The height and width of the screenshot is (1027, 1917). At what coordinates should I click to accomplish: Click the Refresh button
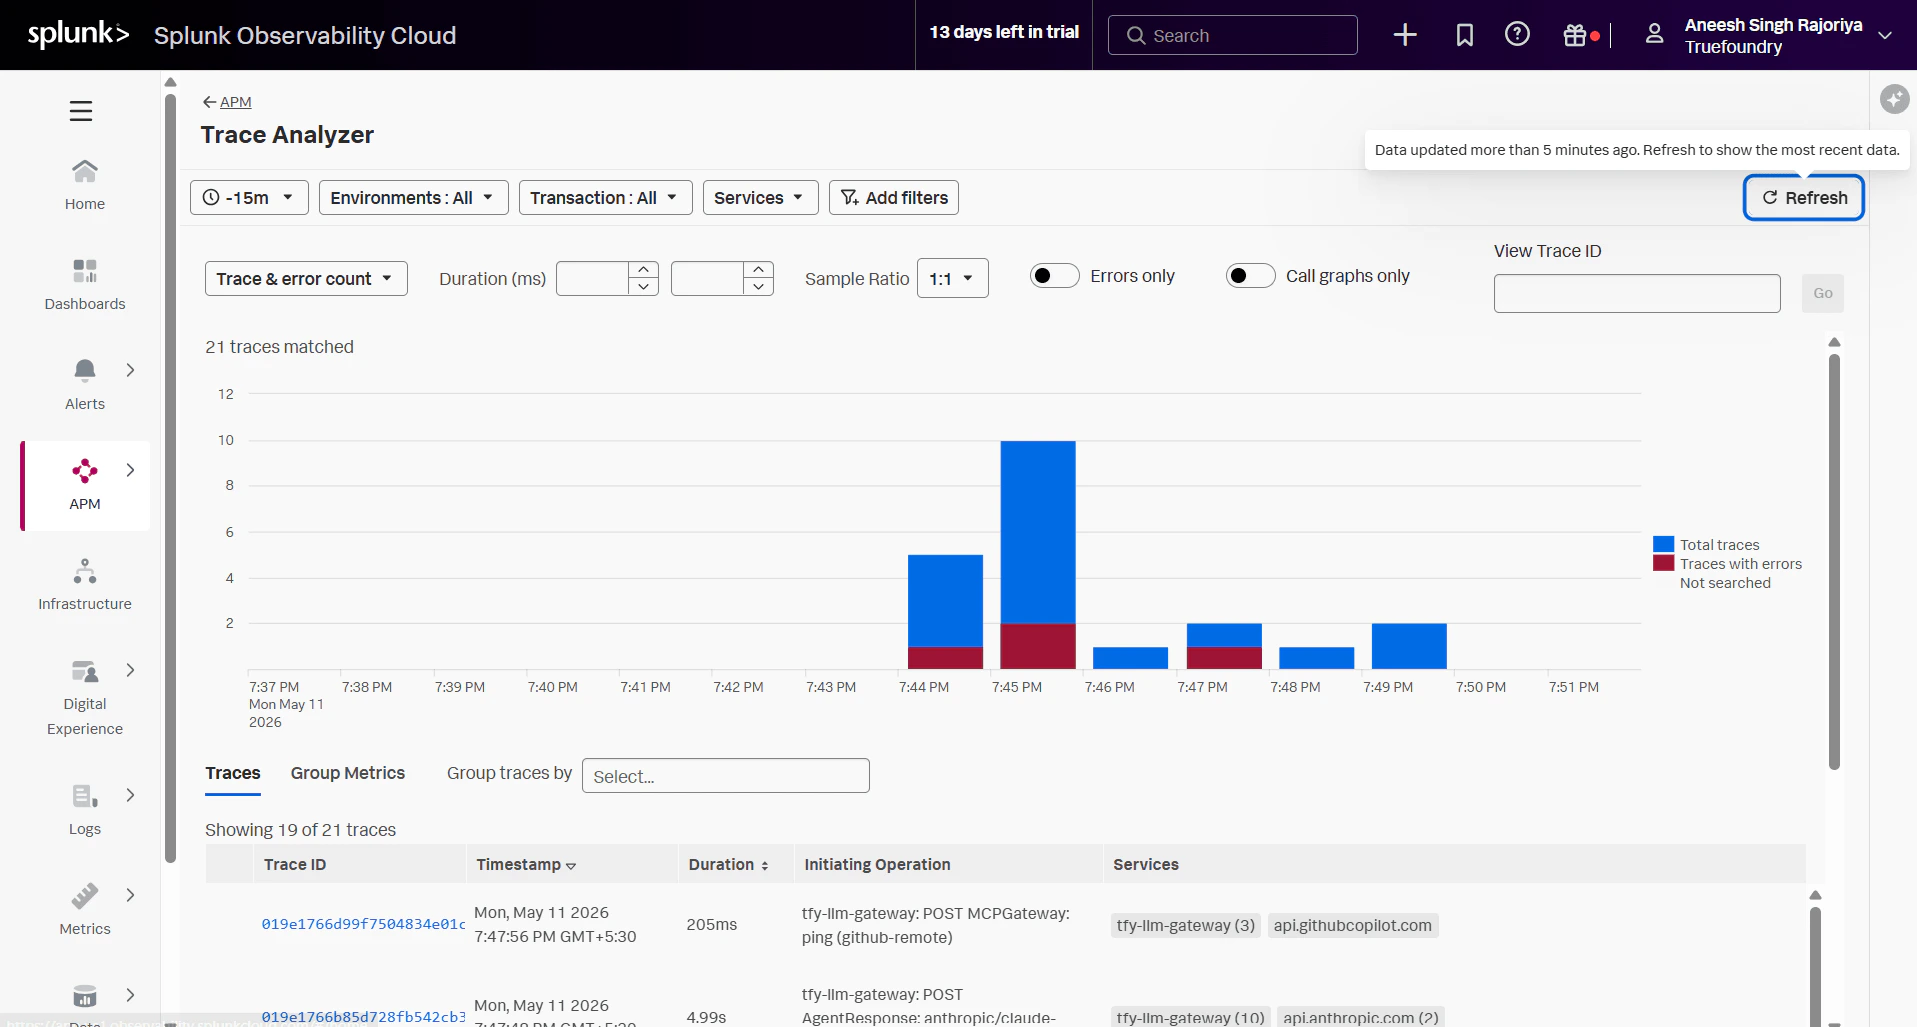1804,198
